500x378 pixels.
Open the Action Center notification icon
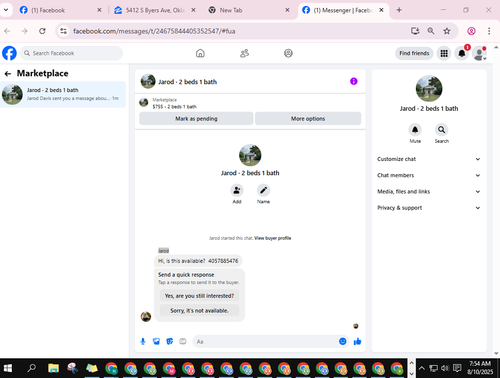(457, 368)
